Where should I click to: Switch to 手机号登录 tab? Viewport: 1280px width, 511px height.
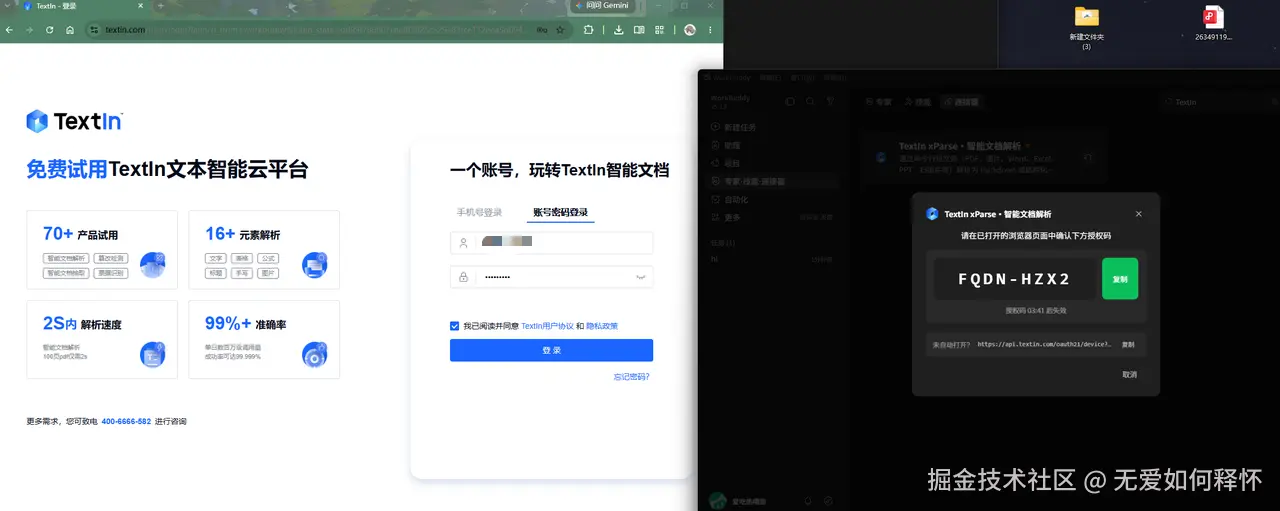[x=479, y=212]
